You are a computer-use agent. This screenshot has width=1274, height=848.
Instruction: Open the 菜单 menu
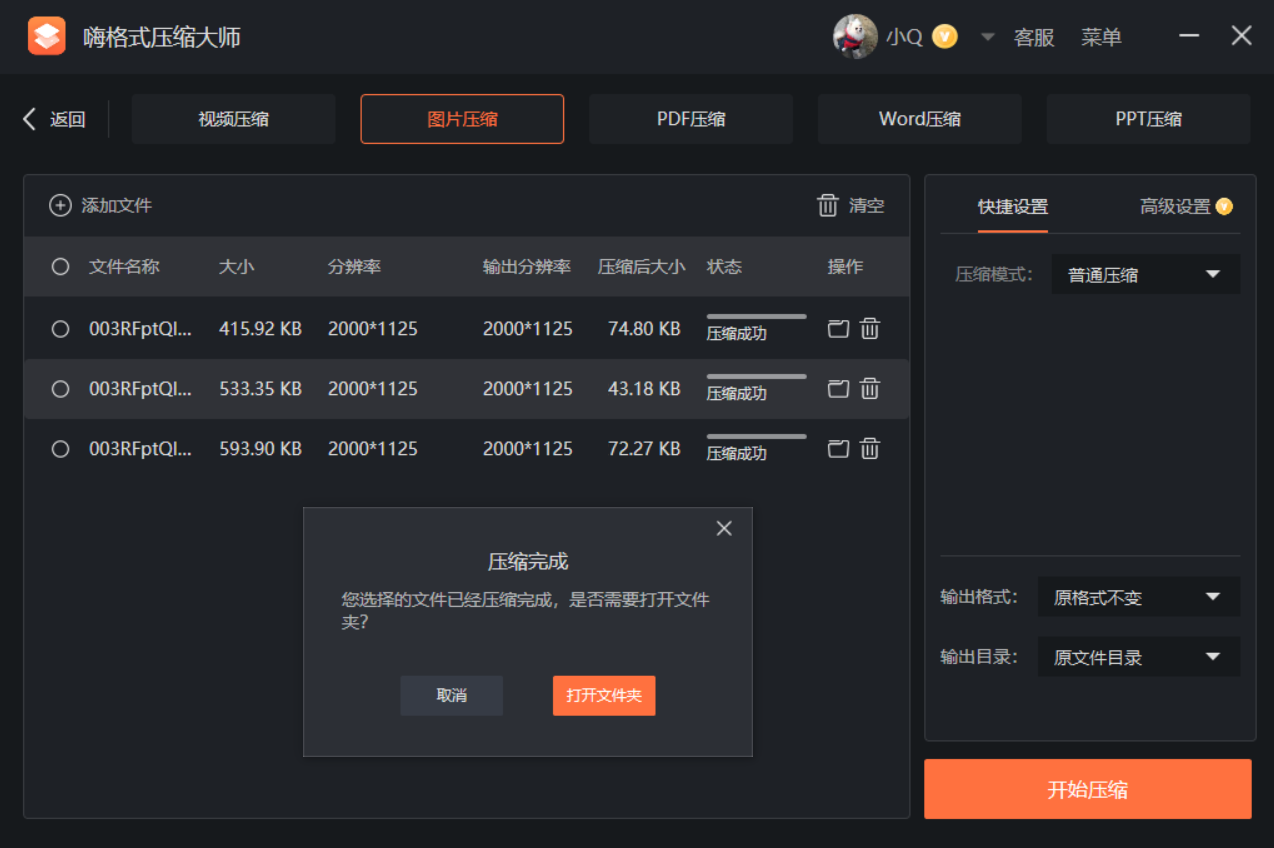pyautogui.click(x=1101, y=37)
